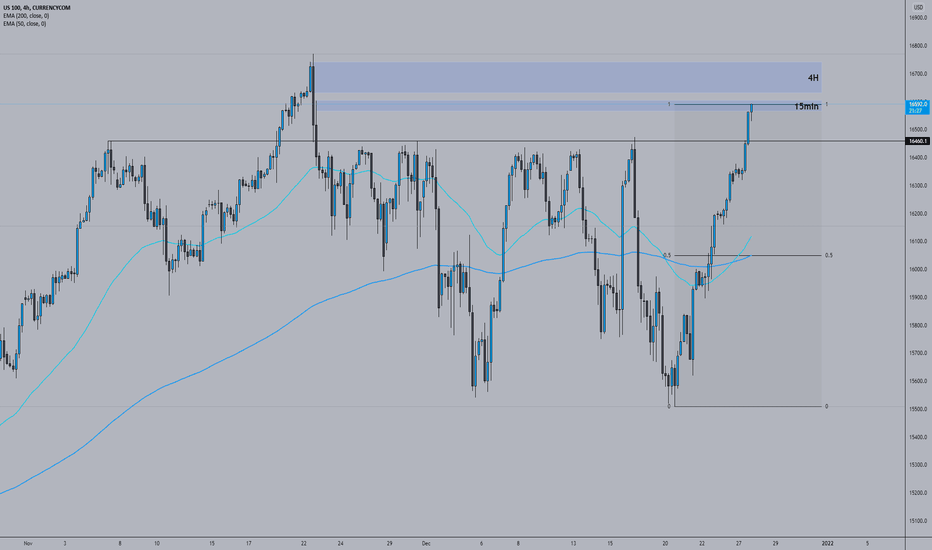Select the Fibonacci 1 level label on the right

pyautogui.click(x=826, y=104)
